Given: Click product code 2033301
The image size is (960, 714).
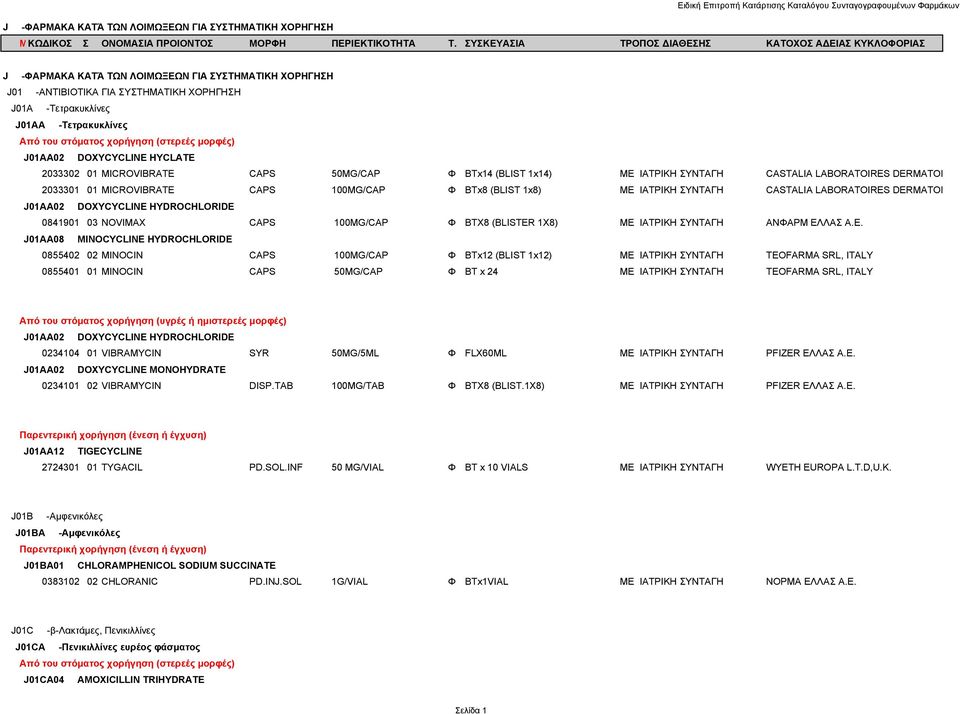Looking at the screenshot, I should tap(60, 190).
